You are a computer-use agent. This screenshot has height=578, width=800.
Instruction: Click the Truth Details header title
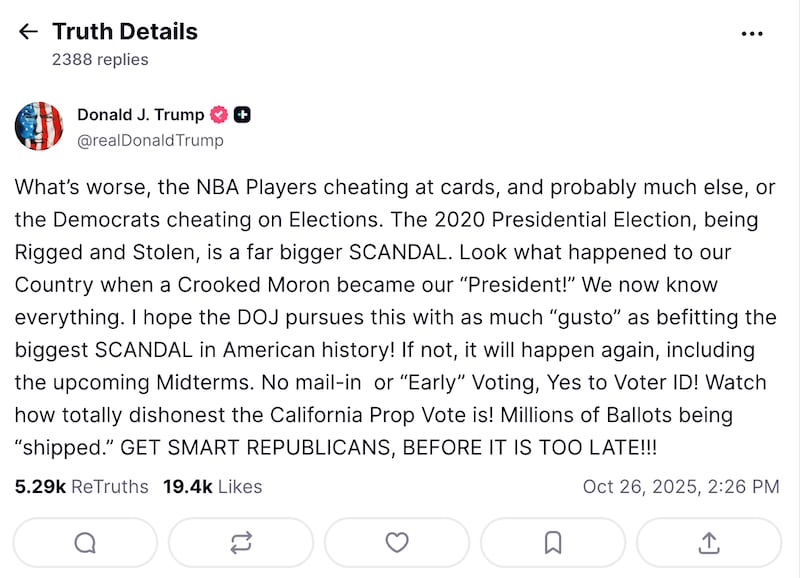[x=125, y=32]
